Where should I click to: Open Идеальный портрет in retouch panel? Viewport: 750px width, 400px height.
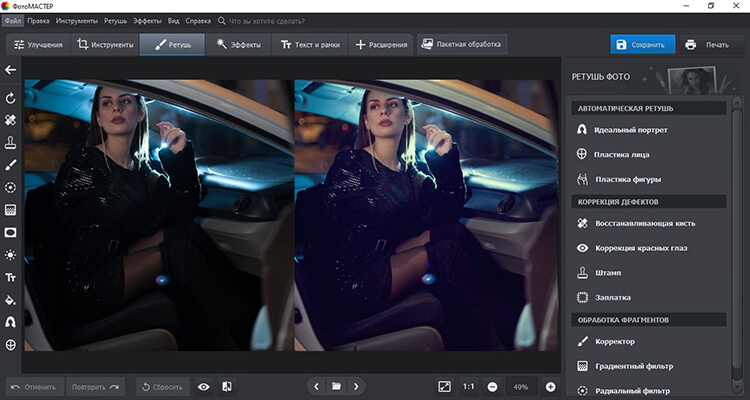[630, 130]
